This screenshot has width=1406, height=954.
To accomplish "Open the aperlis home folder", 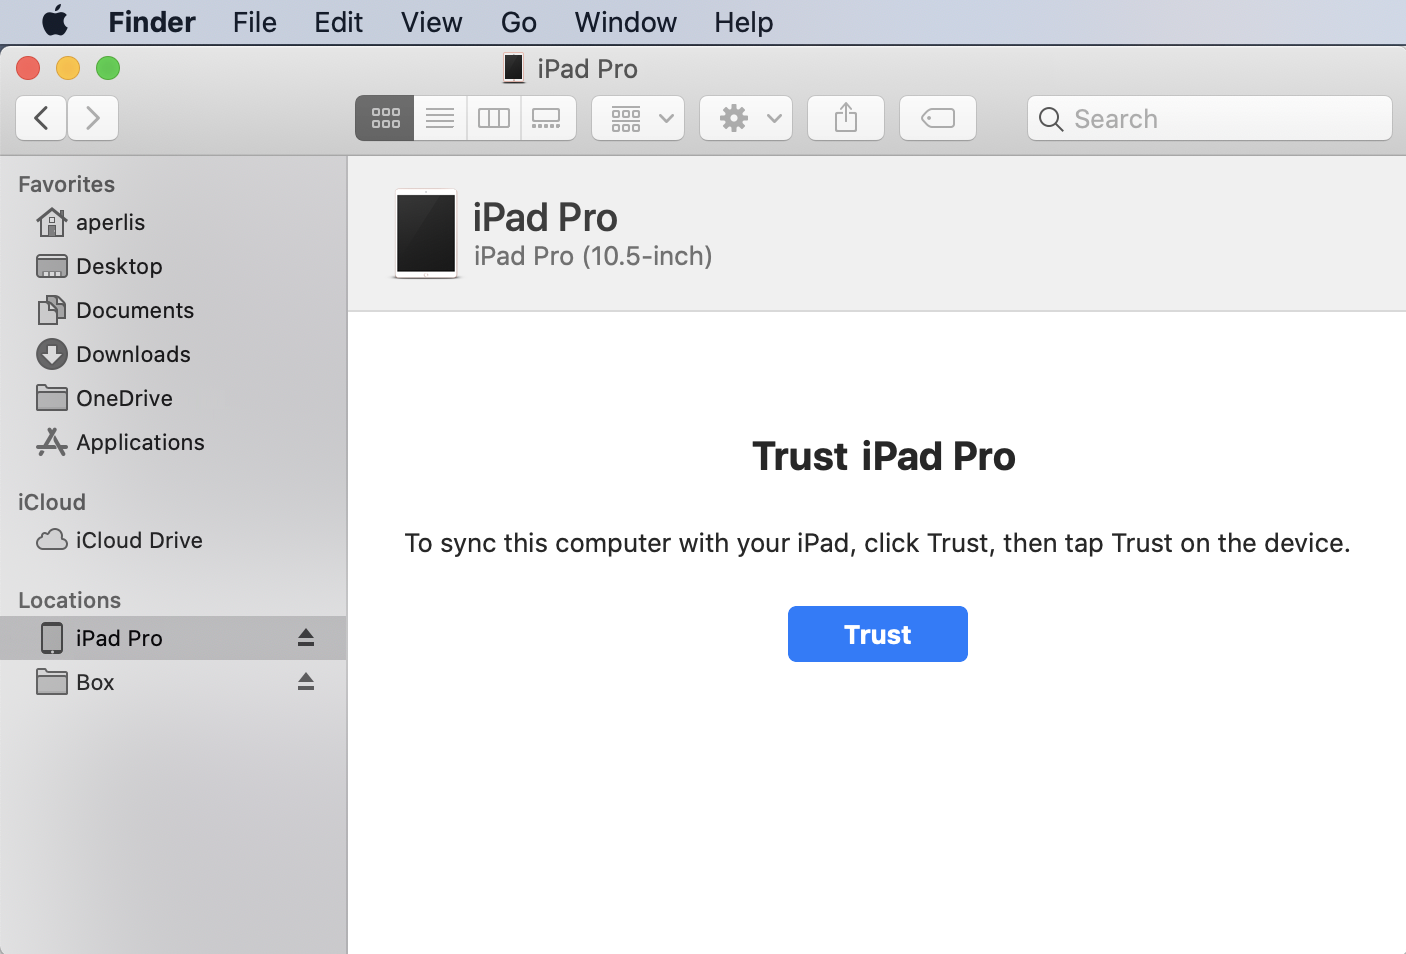I will click(x=173, y=222).
